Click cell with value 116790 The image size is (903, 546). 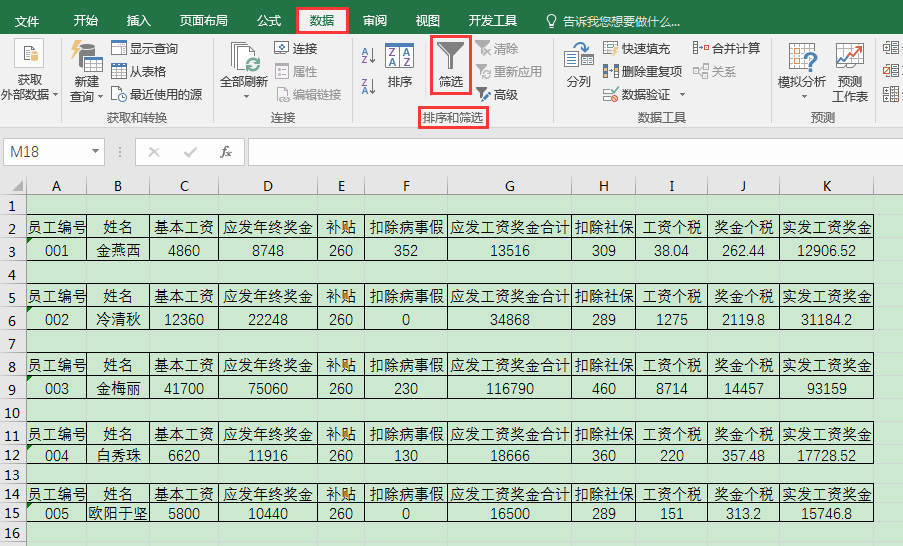click(510, 389)
